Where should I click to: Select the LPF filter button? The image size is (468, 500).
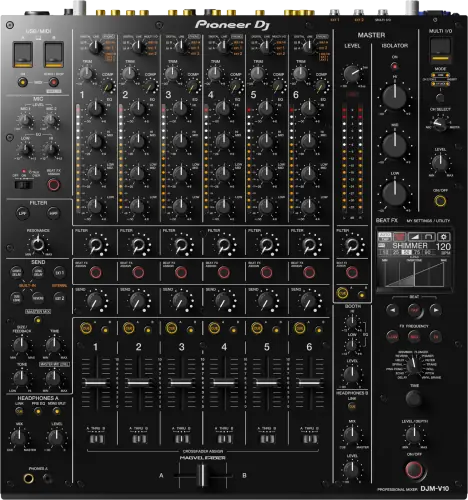(x=22, y=213)
